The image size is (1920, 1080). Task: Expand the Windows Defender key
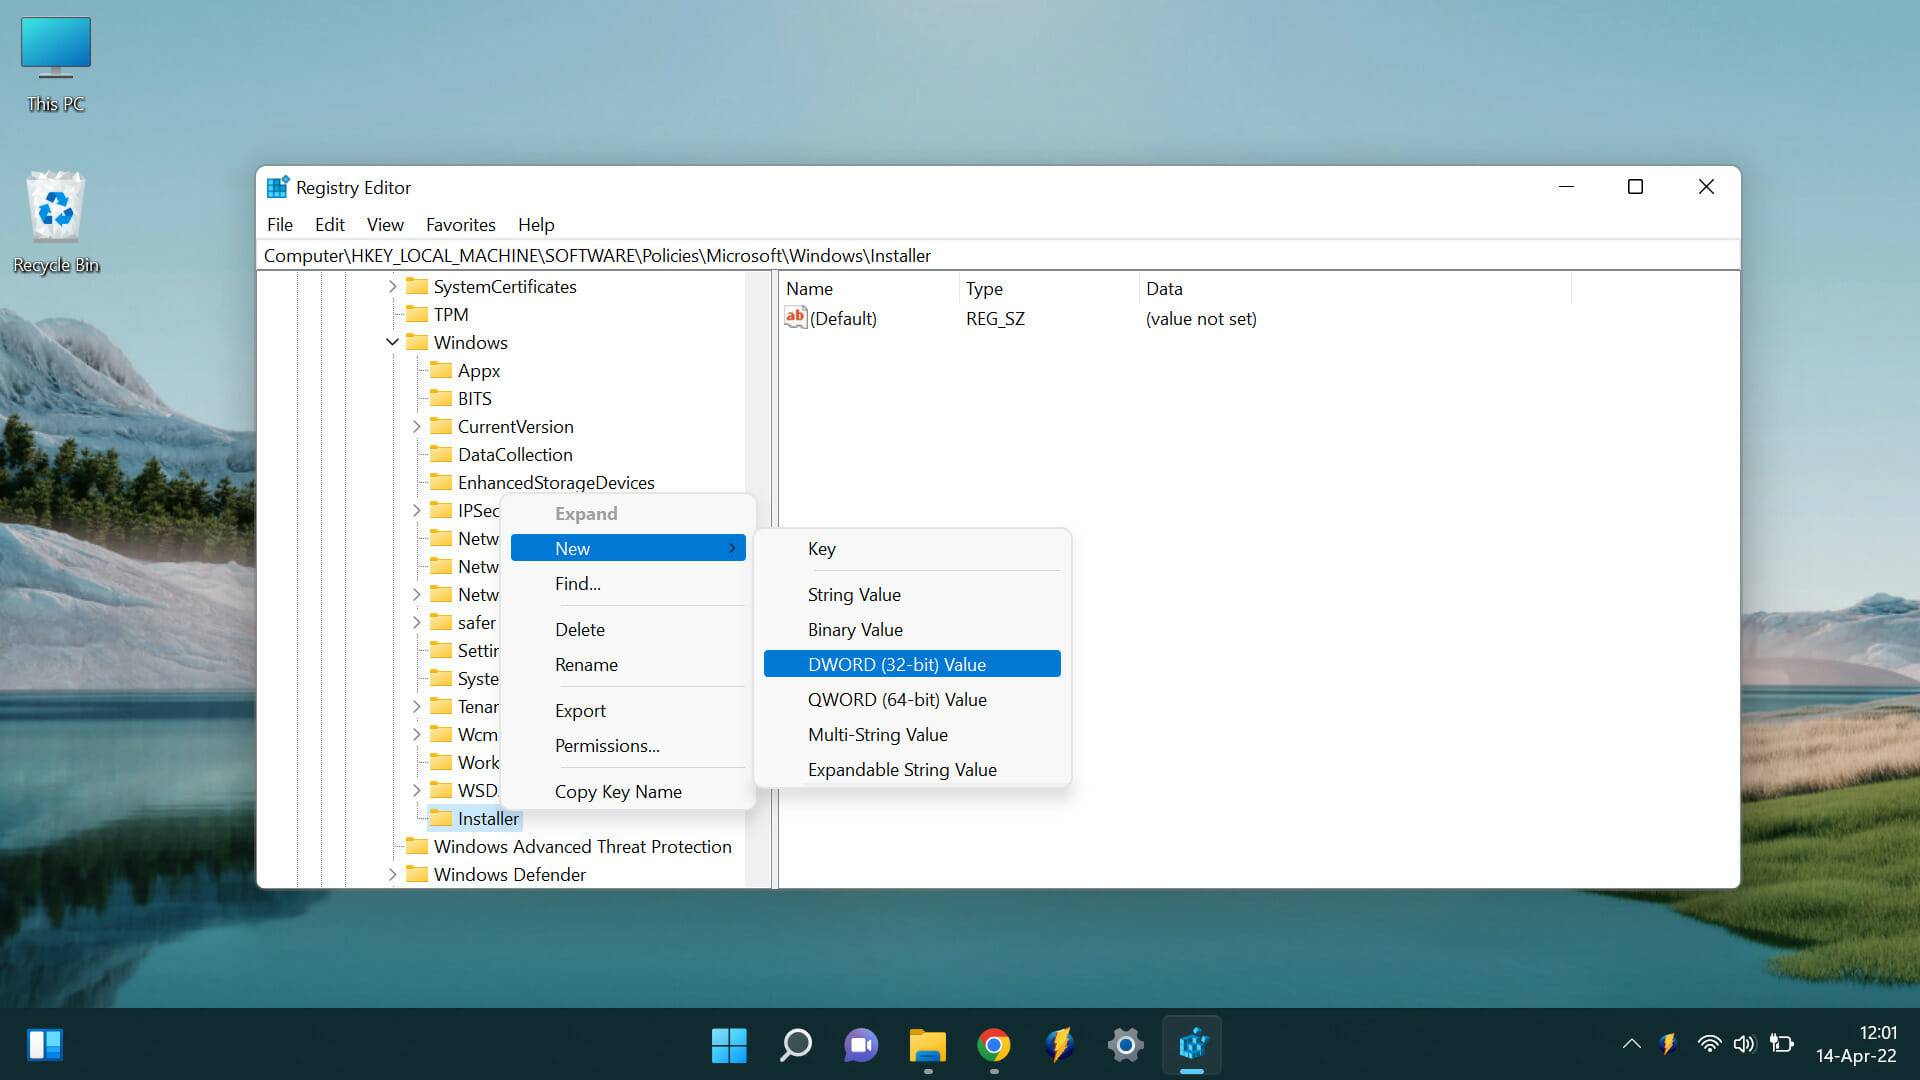pyautogui.click(x=392, y=875)
